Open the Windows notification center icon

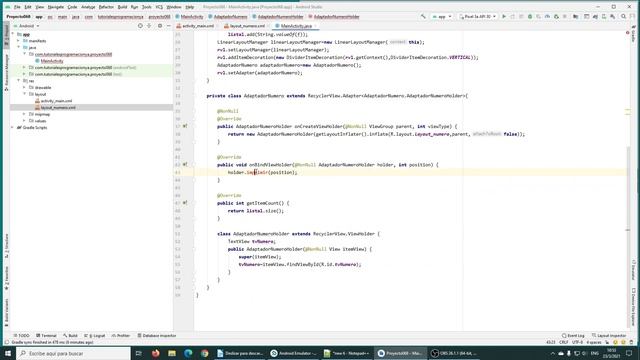pyautogui.click(x=629, y=353)
